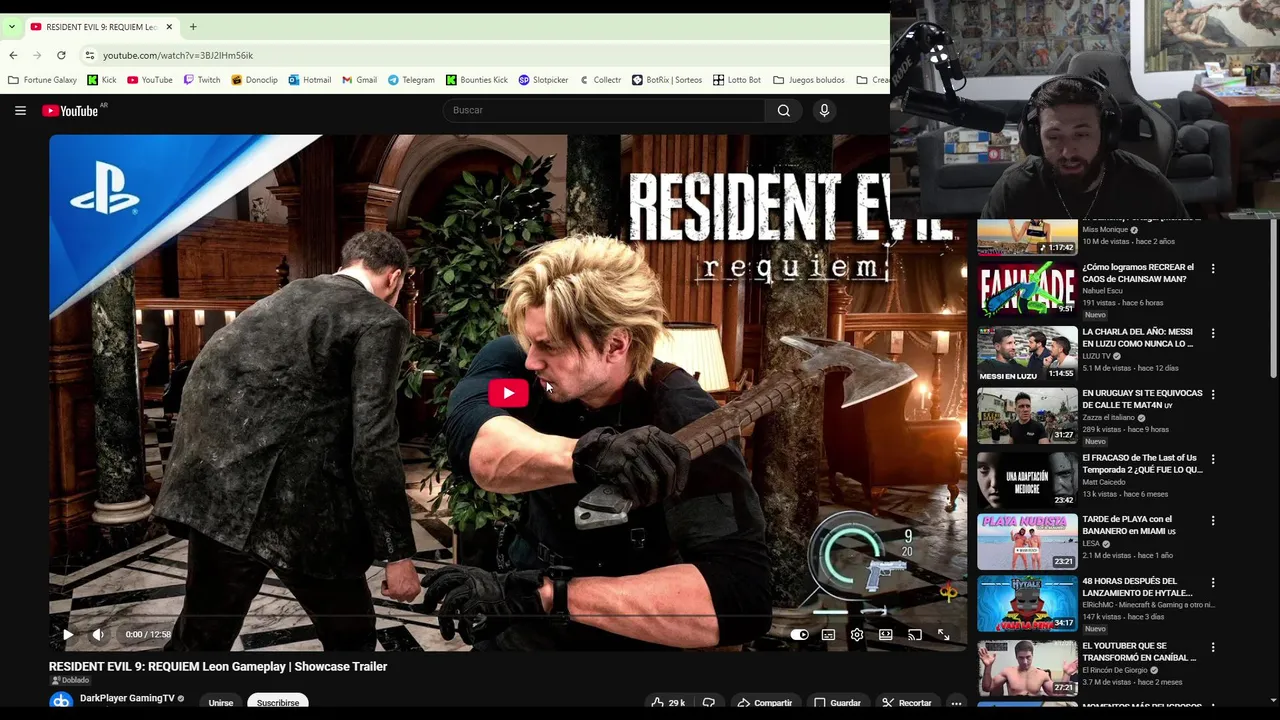Open the HYTALE 48 HORAS video title
Viewport: 1280px width, 720px height.
(1138, 587)
